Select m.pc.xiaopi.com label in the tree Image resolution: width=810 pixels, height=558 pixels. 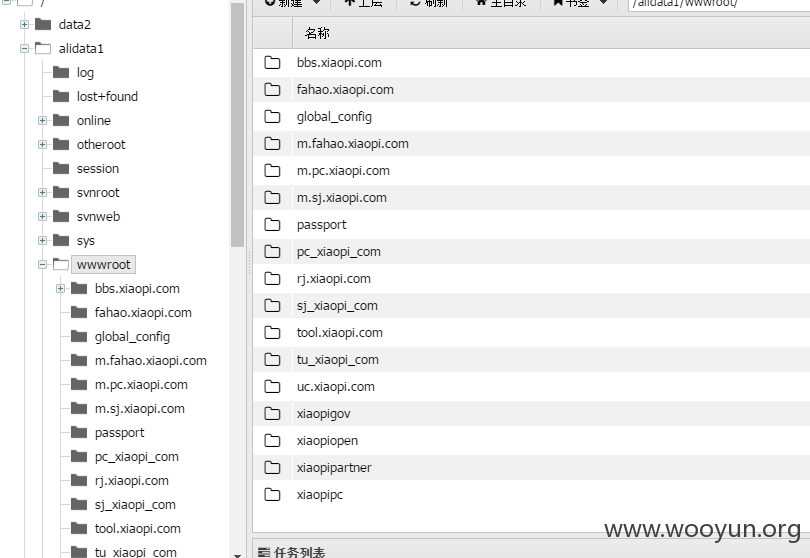coord(141,385)
